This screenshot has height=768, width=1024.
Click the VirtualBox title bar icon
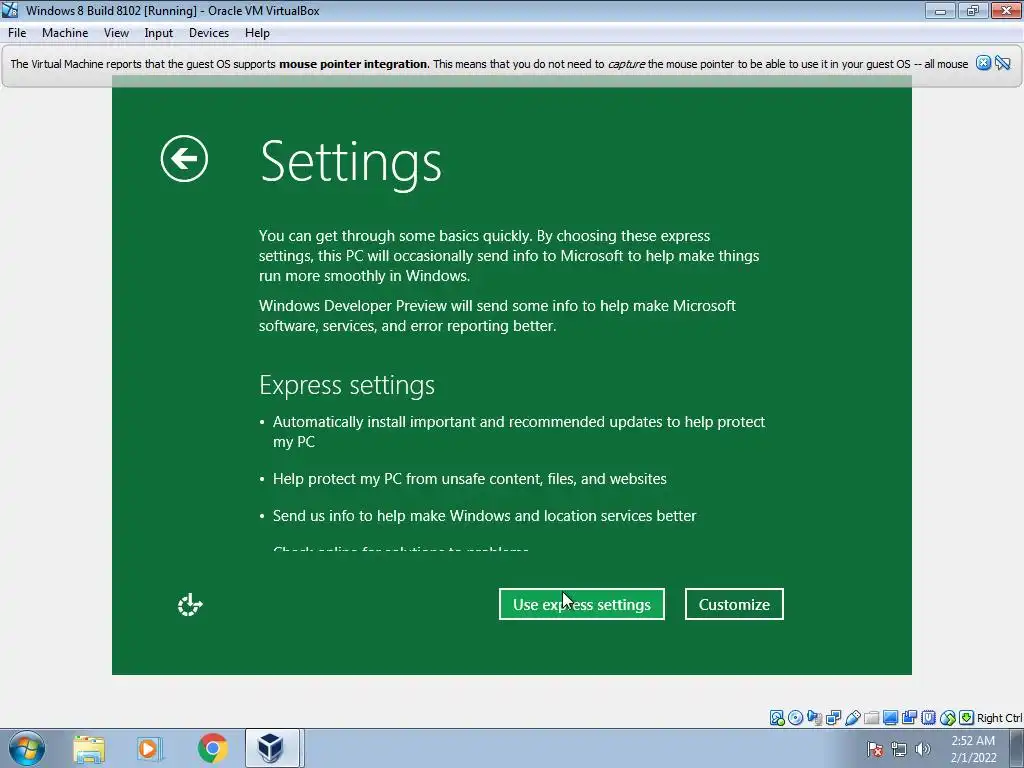pyautogui.click(x=10, y=10)
